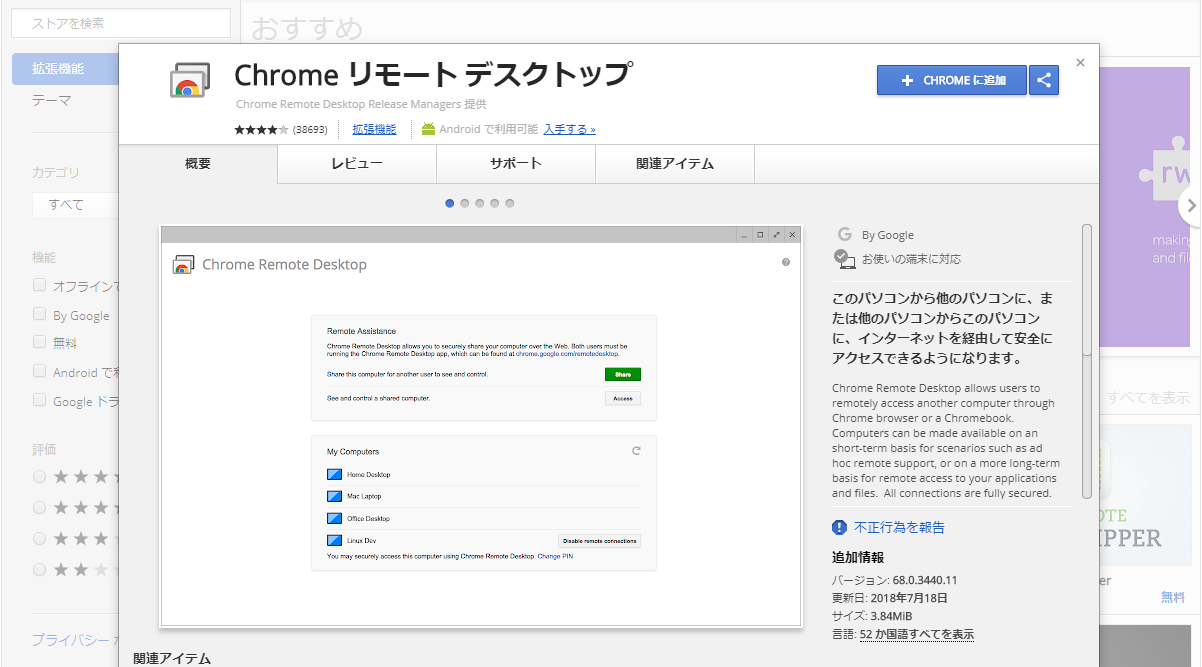Click the Google G icon
This screenshot has width=1202, height=667.
coord(844,235)
